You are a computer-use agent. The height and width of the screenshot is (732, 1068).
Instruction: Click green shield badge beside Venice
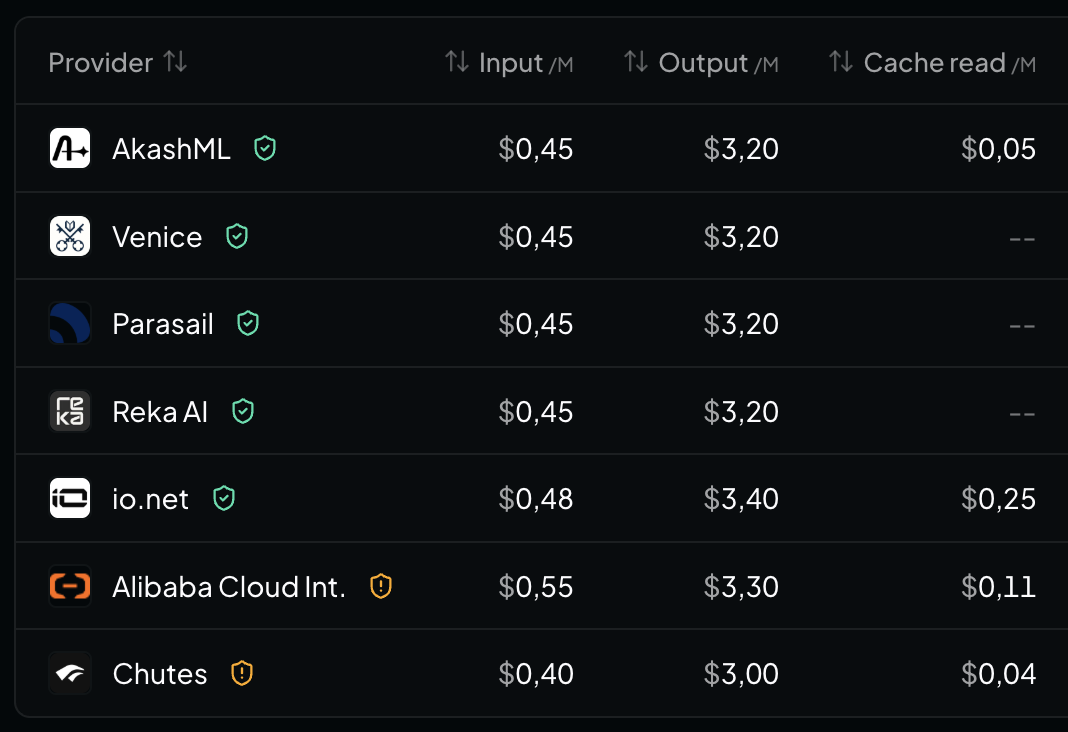coord(237,236)
